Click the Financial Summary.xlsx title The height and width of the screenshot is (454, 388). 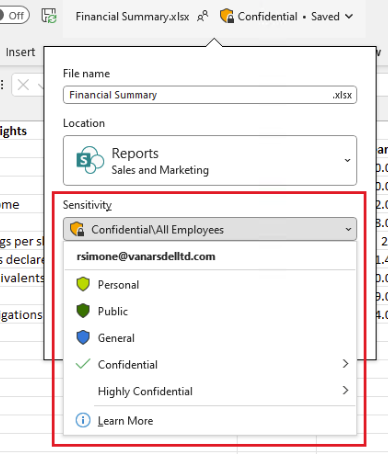tap(132, 16)
